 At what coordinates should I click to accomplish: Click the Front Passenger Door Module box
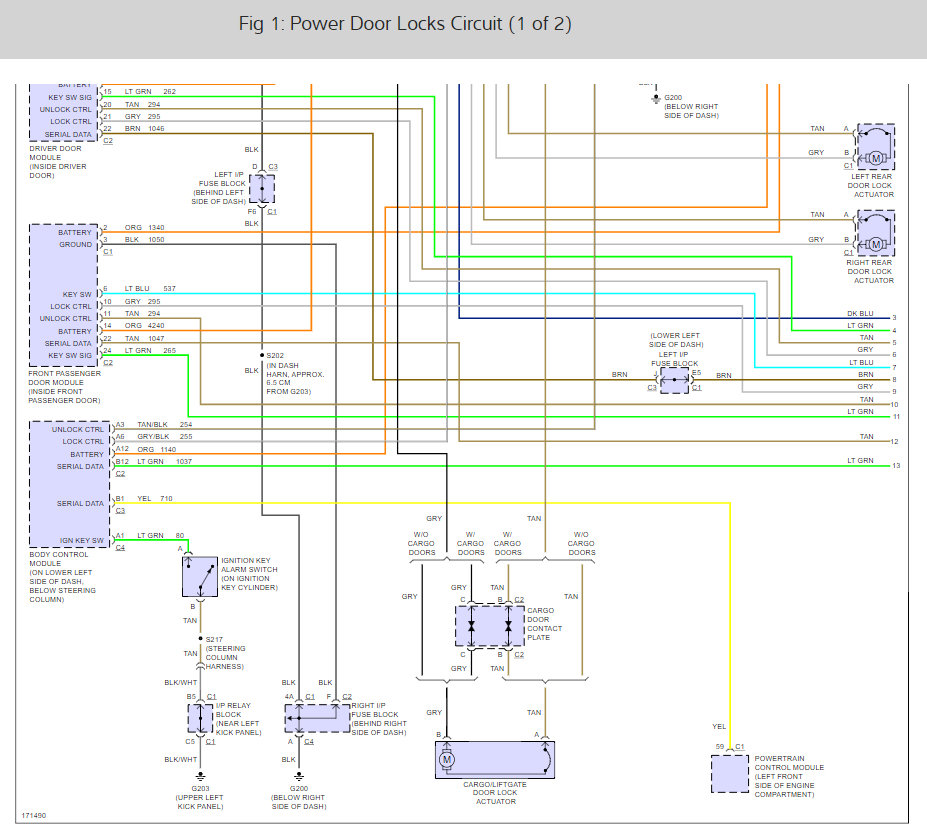[63, 295]
